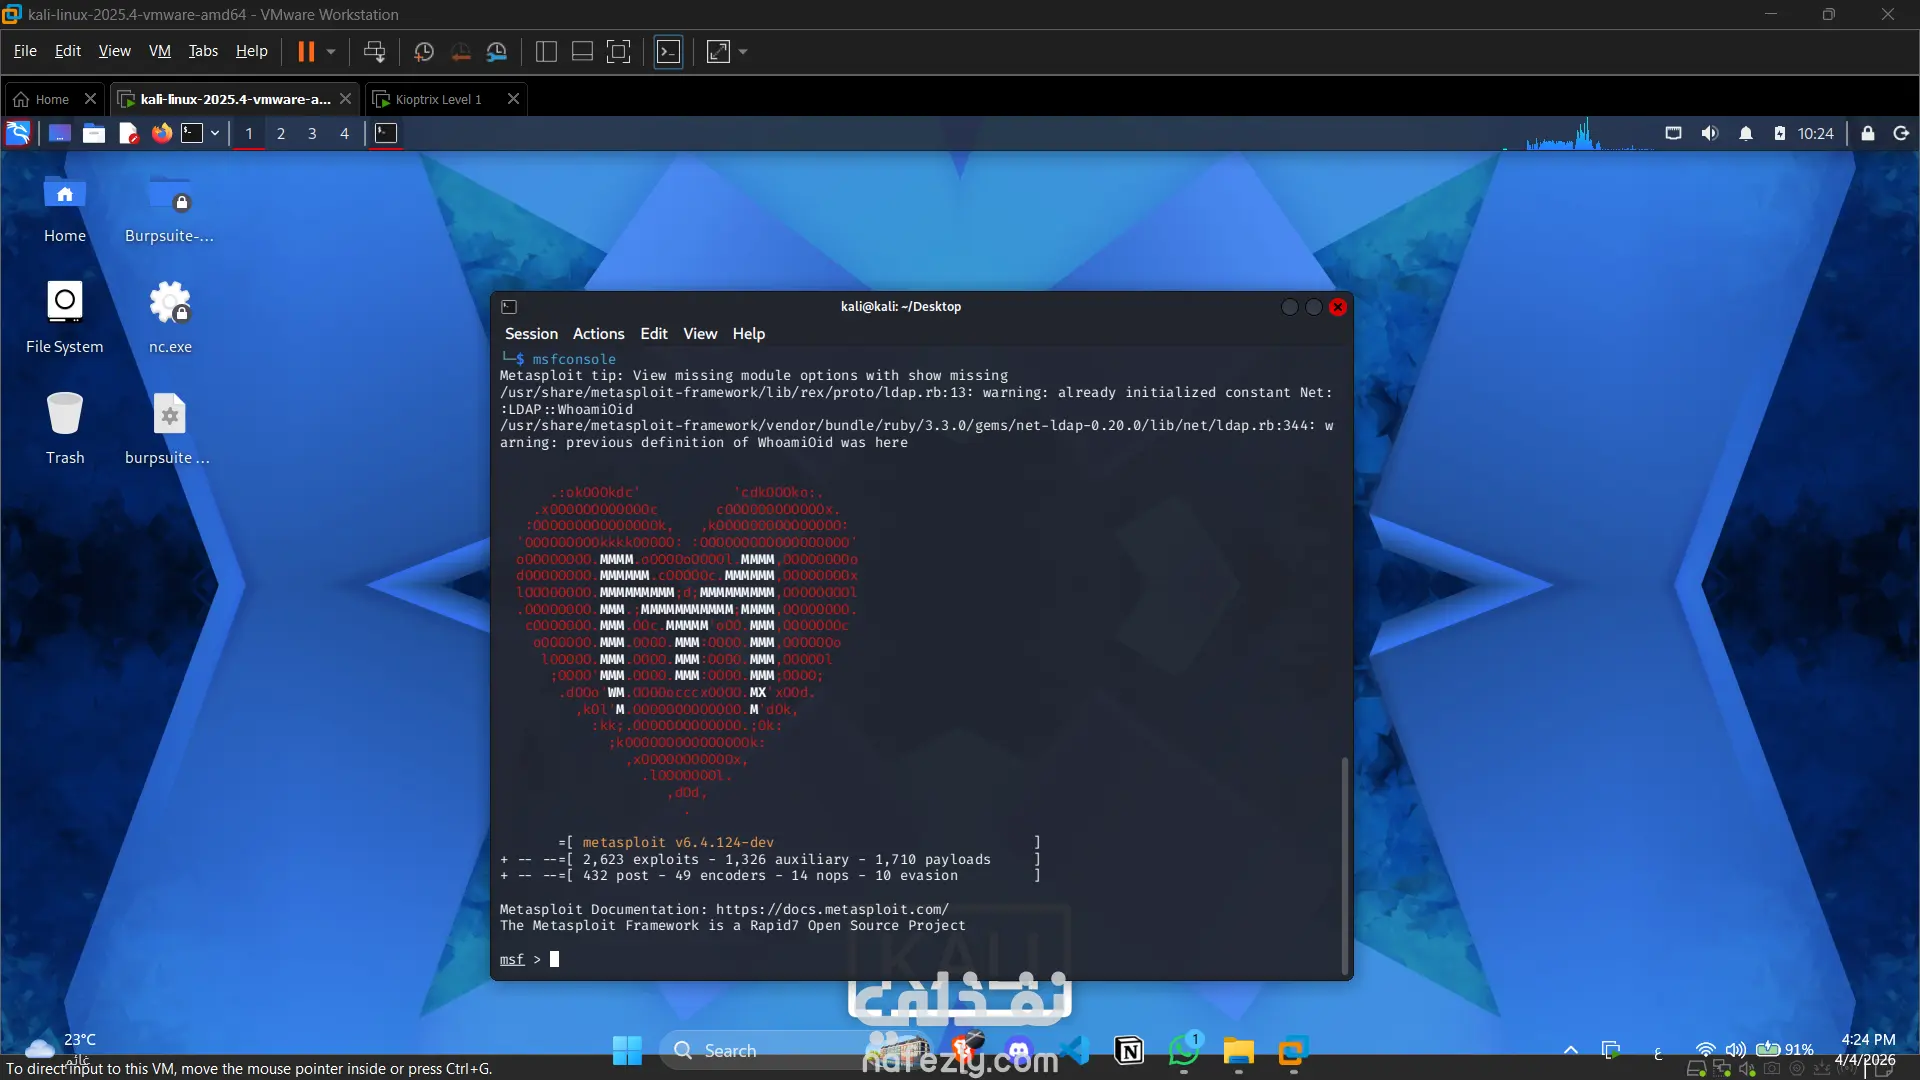The image size is (1920, 1080).
Task: Open the VMware File menu
Action: 25,51
